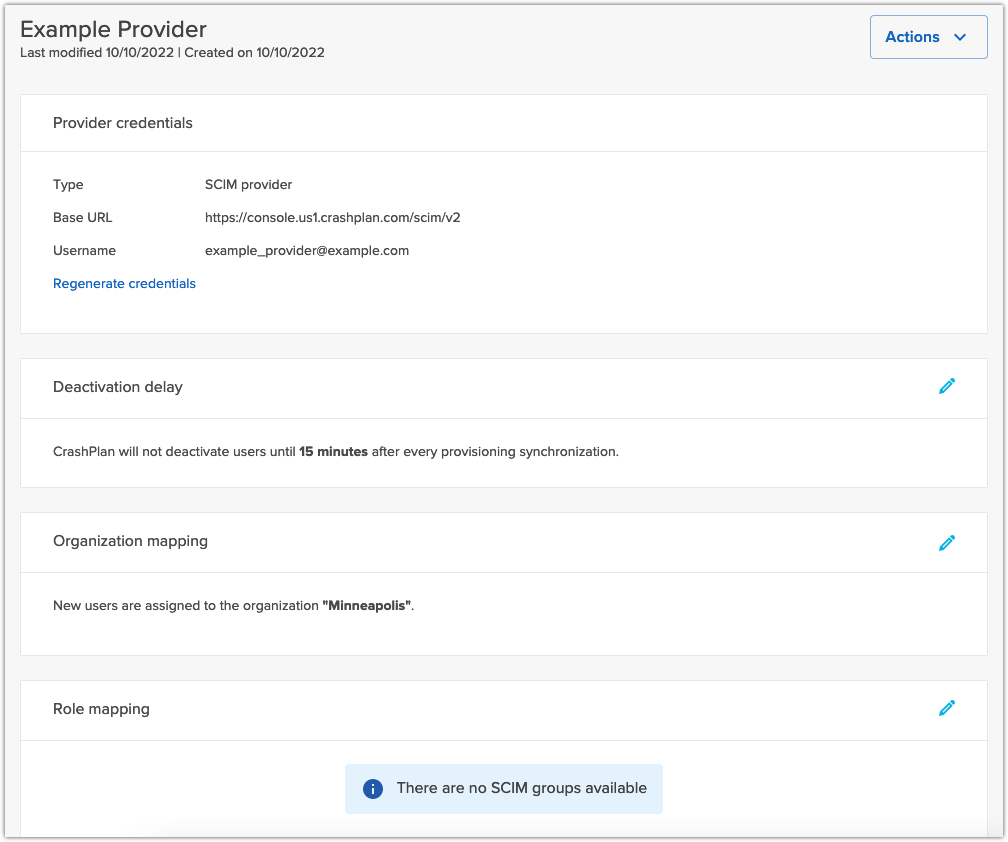Select the Example Provider page title
Viewport: 1008px width, 842px height.
(x=113, y=30)
